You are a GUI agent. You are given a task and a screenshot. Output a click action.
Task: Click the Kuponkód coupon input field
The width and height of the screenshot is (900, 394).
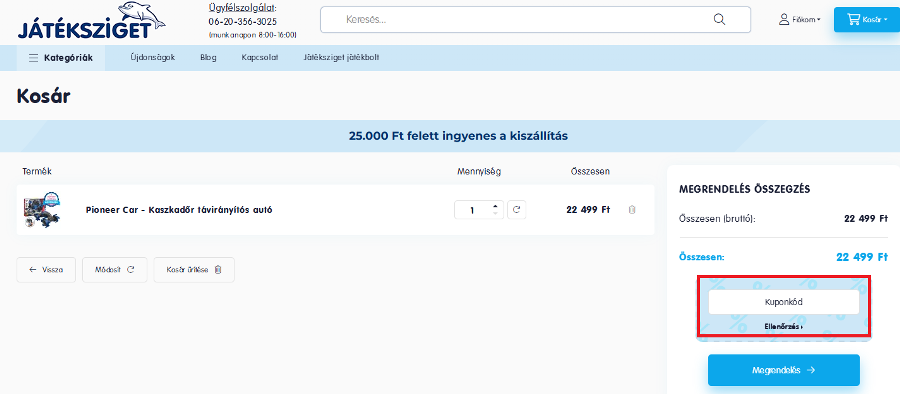(x=783, y=302)
